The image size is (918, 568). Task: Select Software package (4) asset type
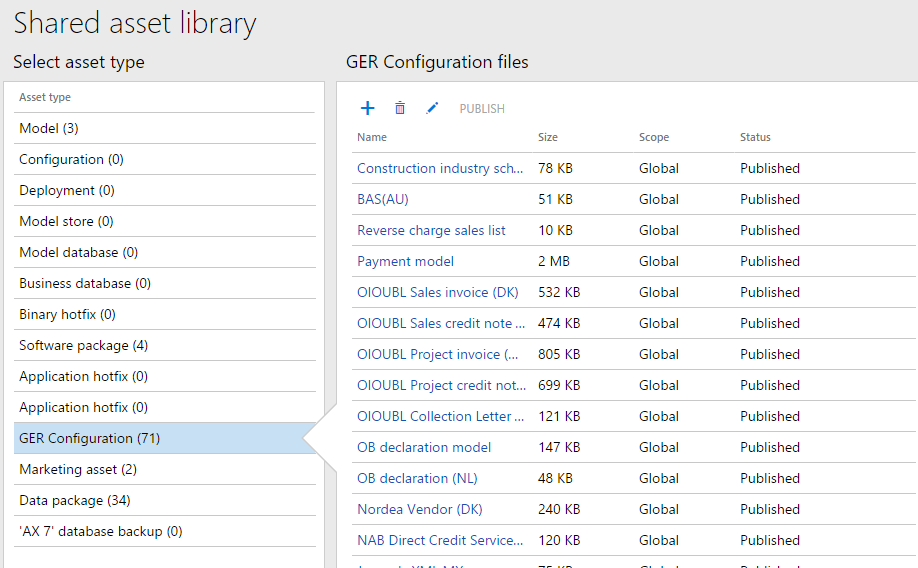point(83,345)
